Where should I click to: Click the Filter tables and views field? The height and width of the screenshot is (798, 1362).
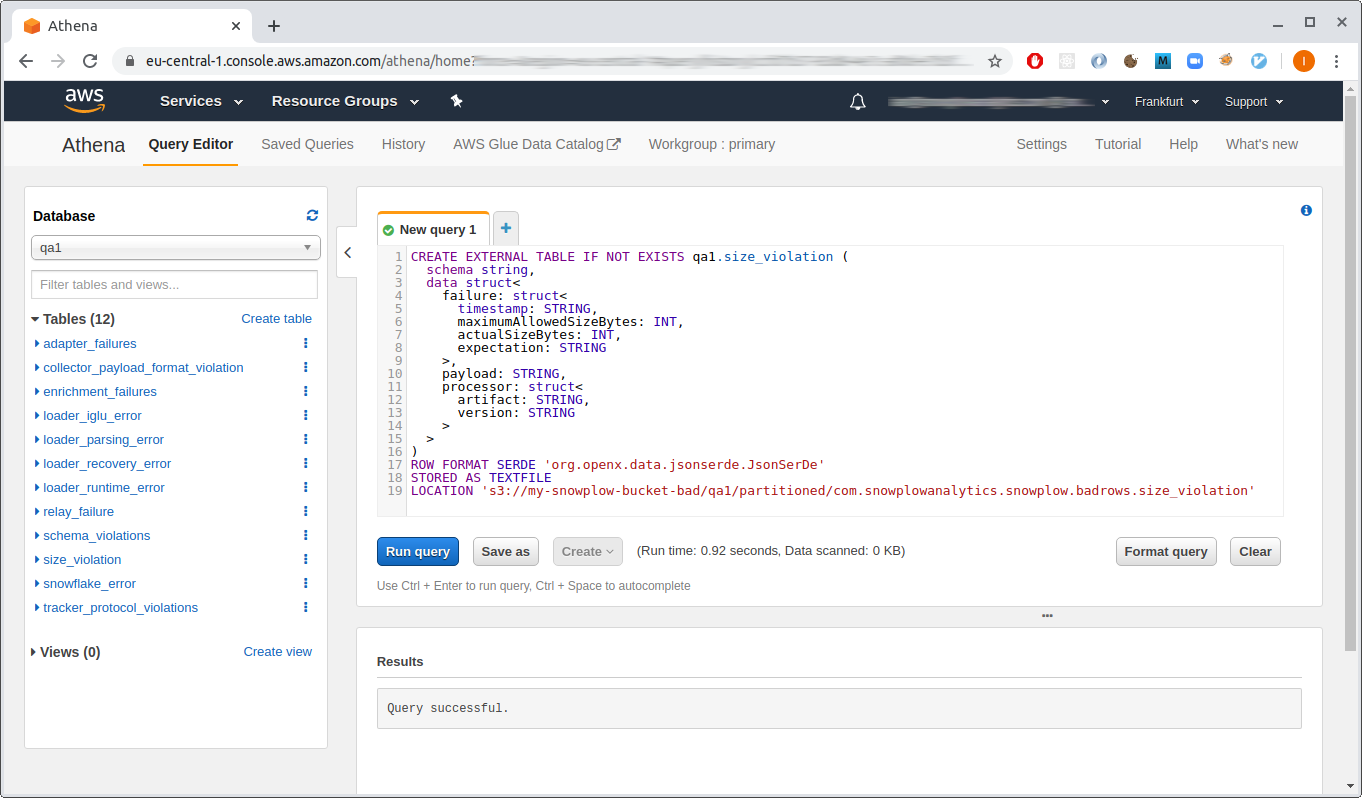coord(175,285)
